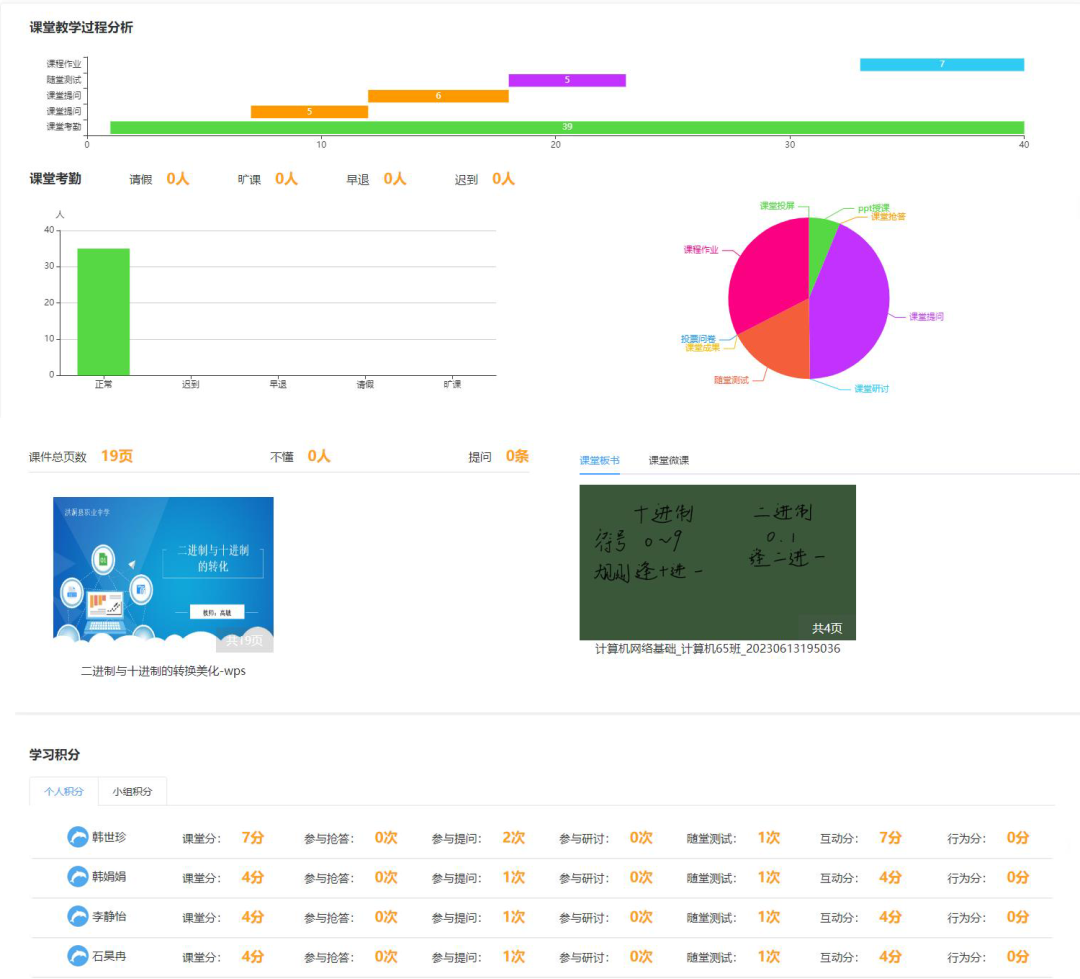Click the blue 课程作业 timeline bar labeled 7

coord(941,64)
